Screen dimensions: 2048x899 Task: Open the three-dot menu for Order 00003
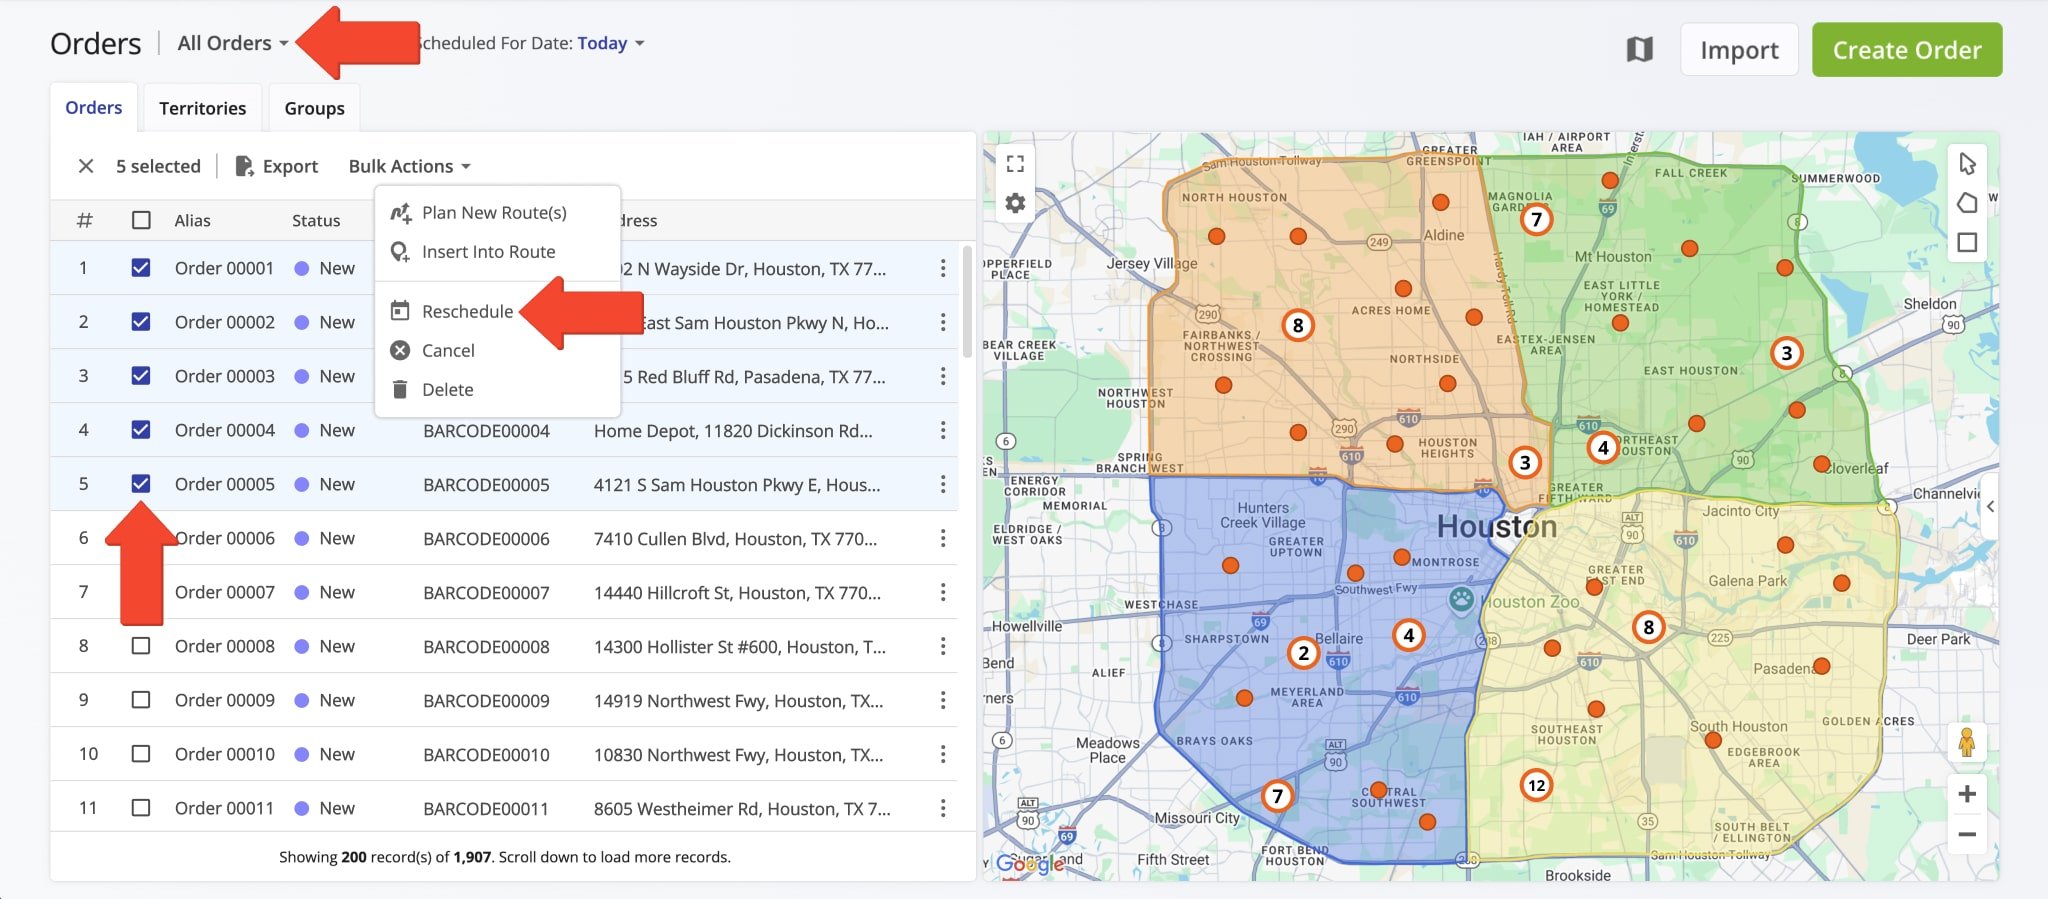pyautogui.click(x=943, y=376)
